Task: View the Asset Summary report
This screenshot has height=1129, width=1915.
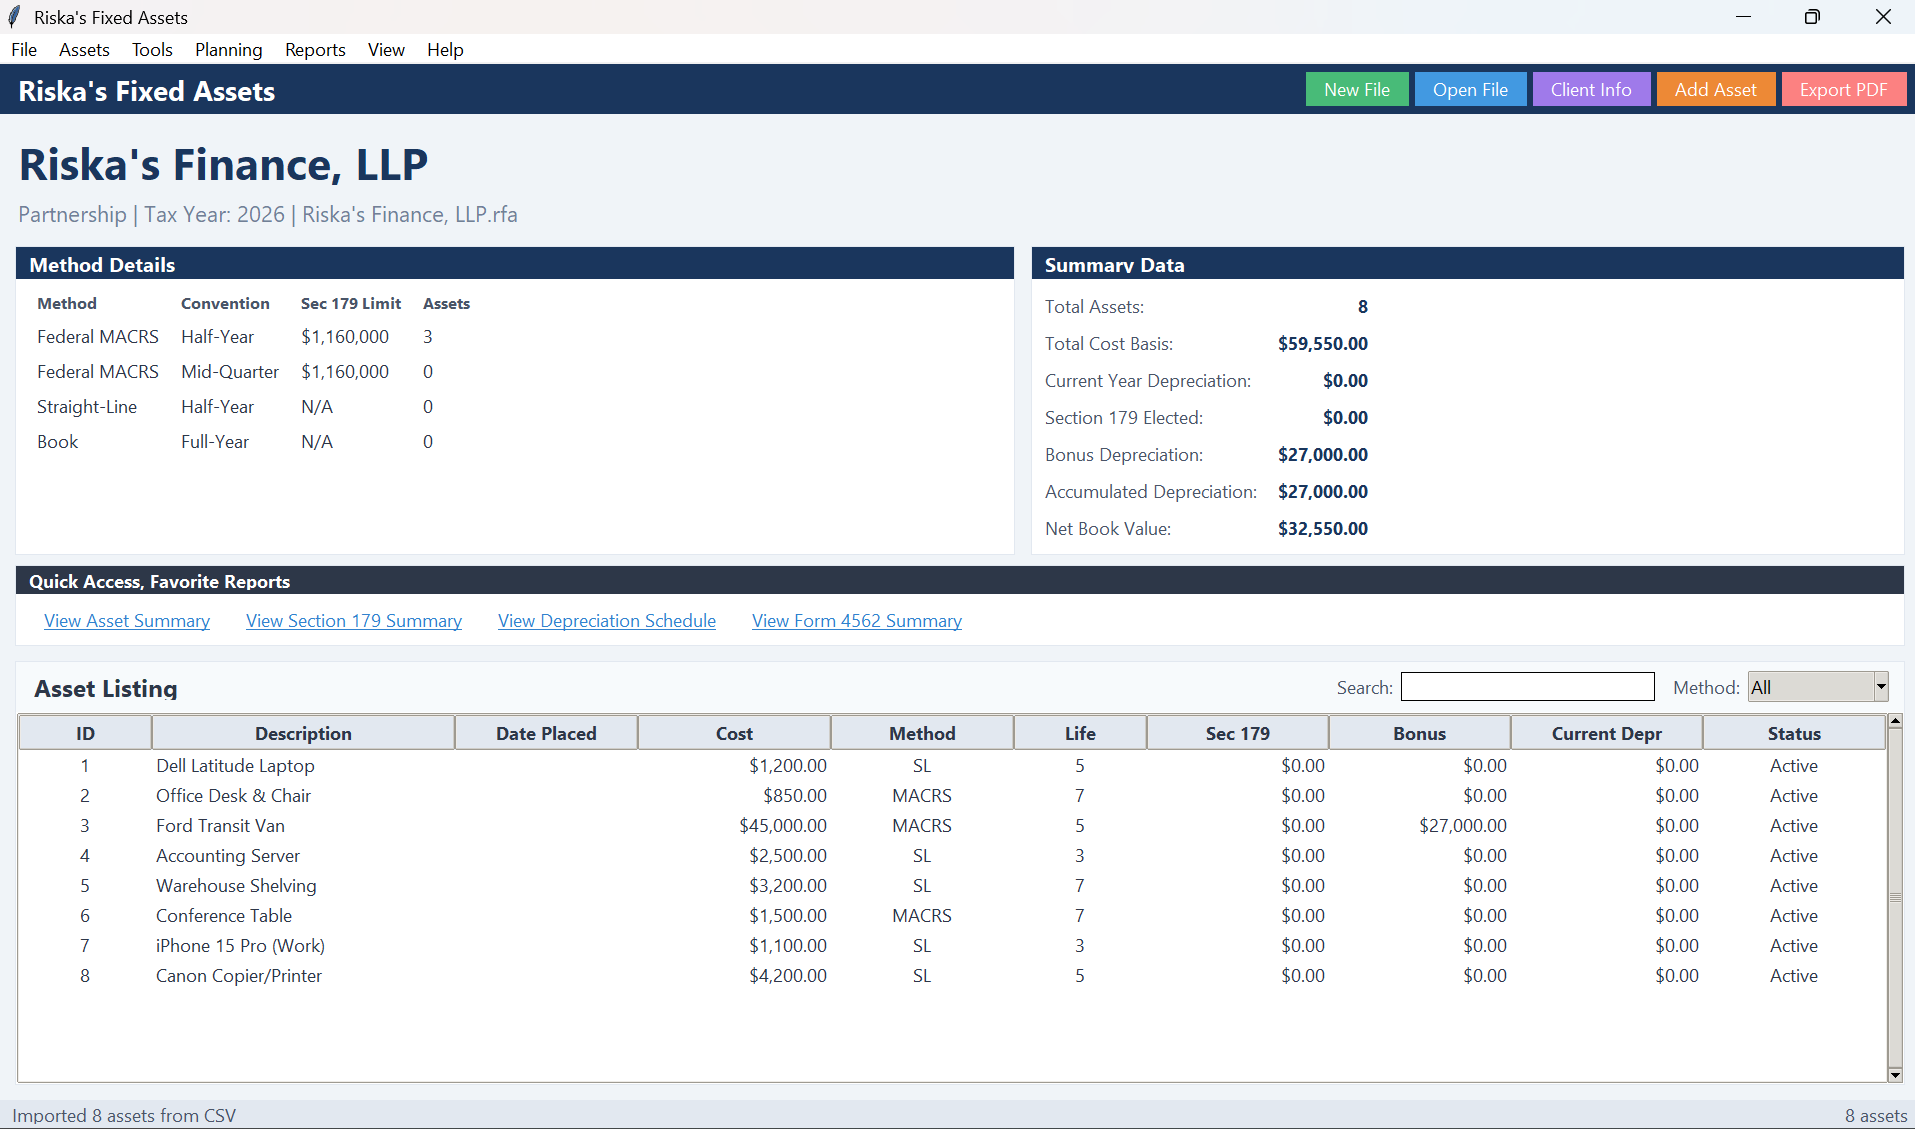Action: (x=126, y=620)
